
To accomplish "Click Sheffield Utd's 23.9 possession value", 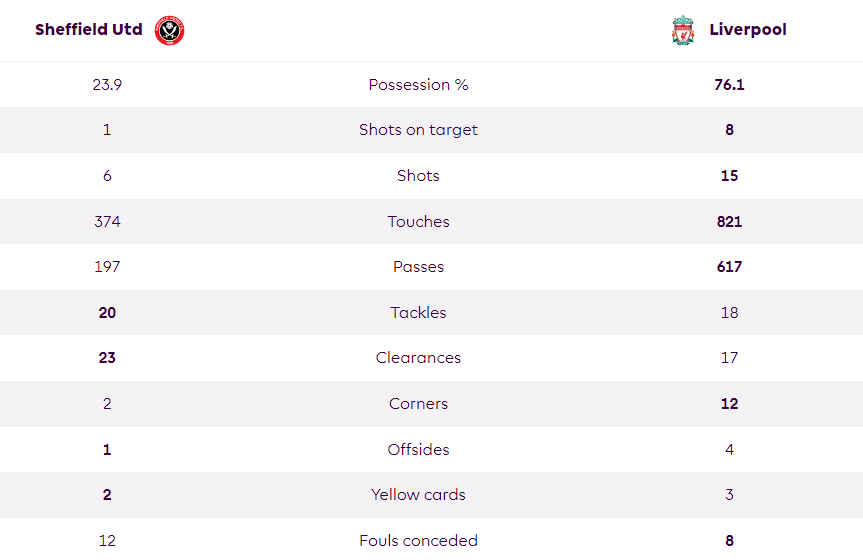I will [107, 85].
